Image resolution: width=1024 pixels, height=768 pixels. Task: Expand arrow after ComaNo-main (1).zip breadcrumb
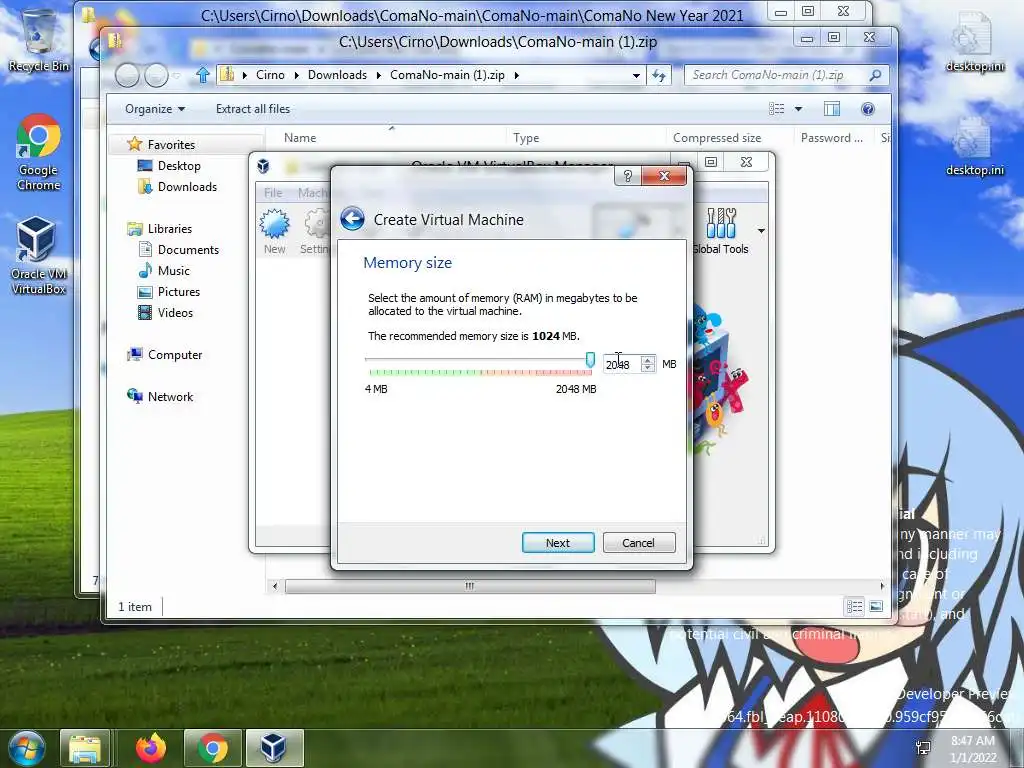[517, 75]
